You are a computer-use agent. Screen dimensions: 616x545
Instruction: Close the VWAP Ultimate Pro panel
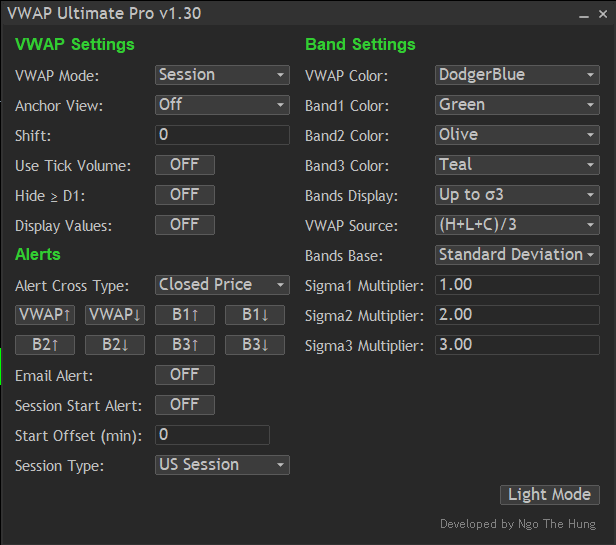[x=603, y=14]
